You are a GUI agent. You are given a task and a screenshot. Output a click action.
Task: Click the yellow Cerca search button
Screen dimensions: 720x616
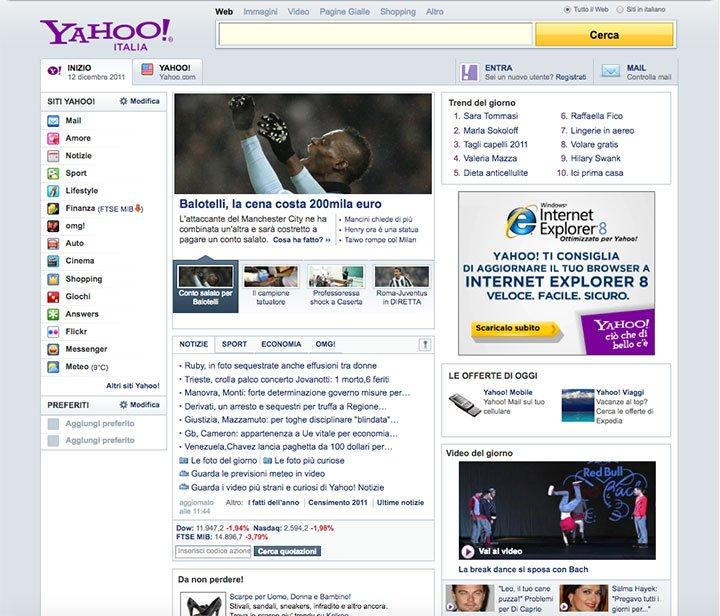(604, 35)
